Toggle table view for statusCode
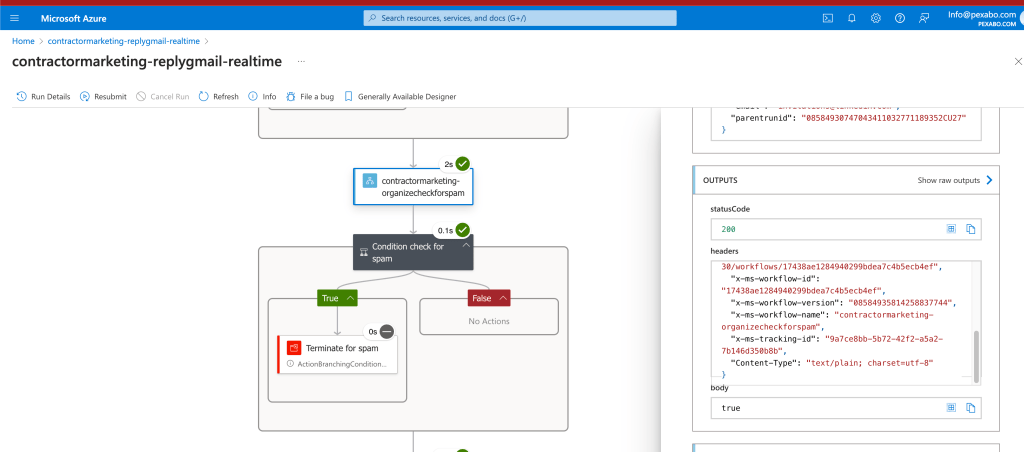 click(952, 229)
